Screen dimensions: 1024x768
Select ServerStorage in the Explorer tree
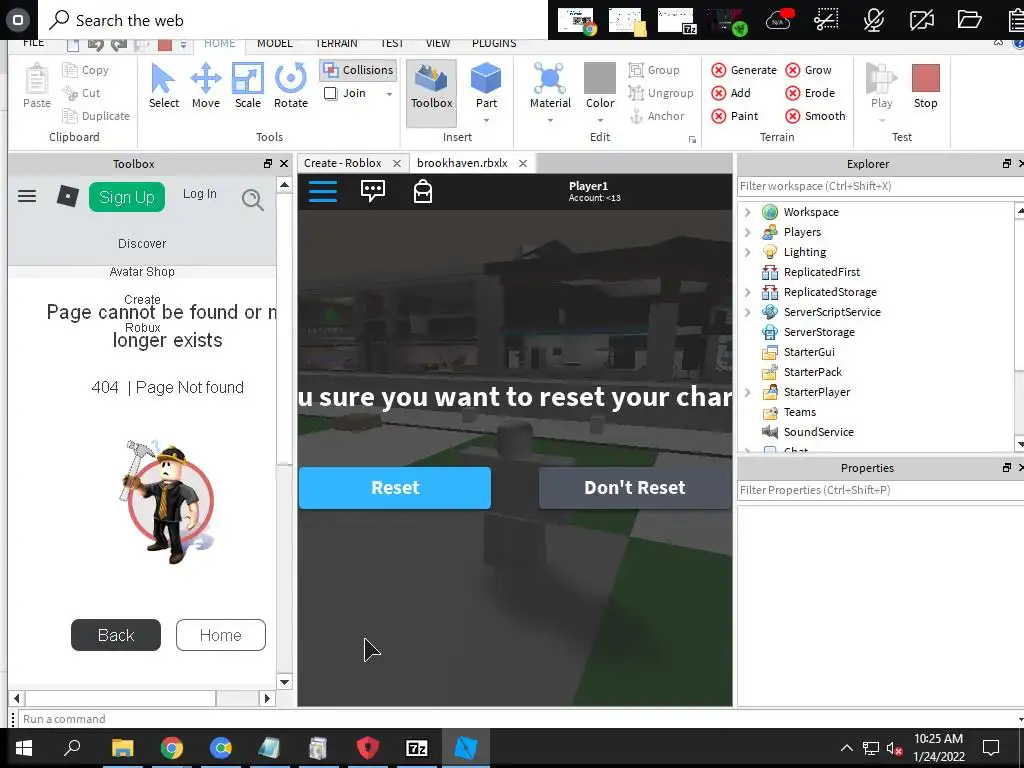pyautogui.click(x=818, y=332)
